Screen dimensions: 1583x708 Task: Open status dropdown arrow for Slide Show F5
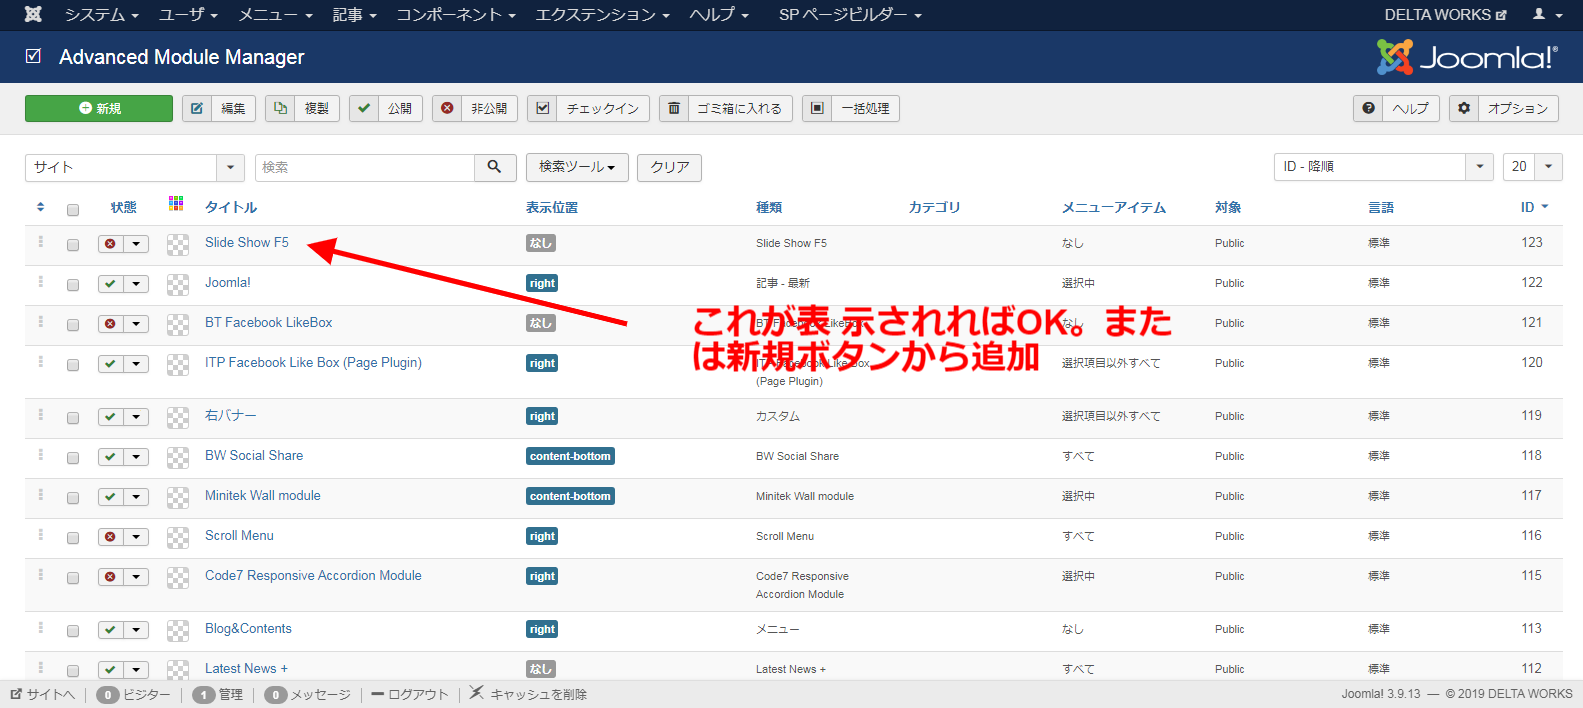pyautogui.click(x=136, y=244)
